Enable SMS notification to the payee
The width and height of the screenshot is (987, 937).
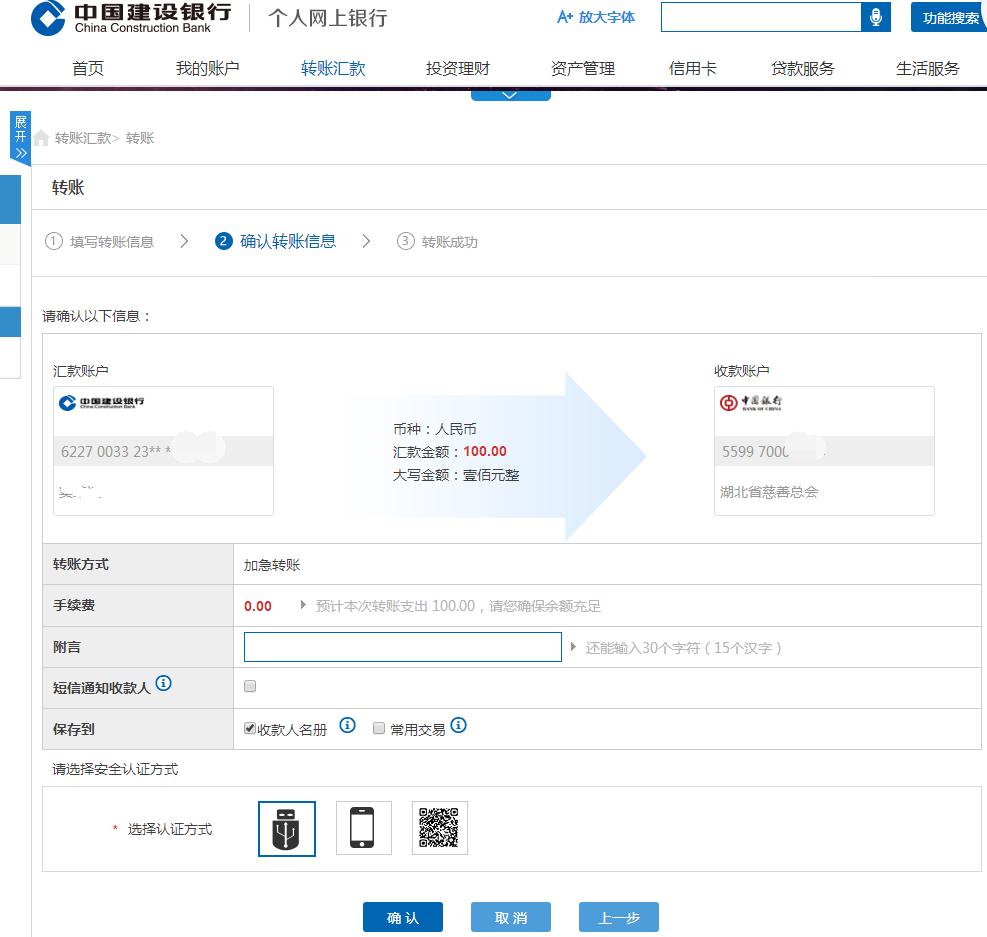[249, 686]
